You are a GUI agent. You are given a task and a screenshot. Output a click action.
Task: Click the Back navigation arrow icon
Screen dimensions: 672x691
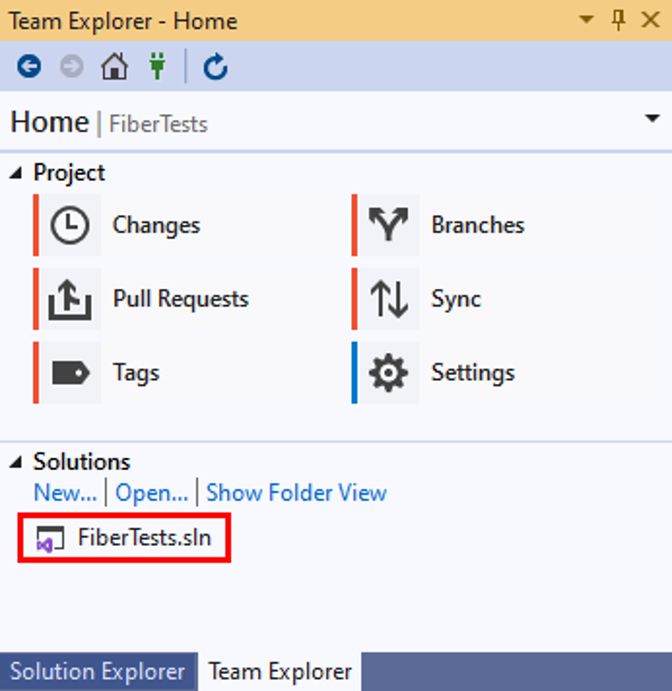pyautogui.click(x=29, y=67)
